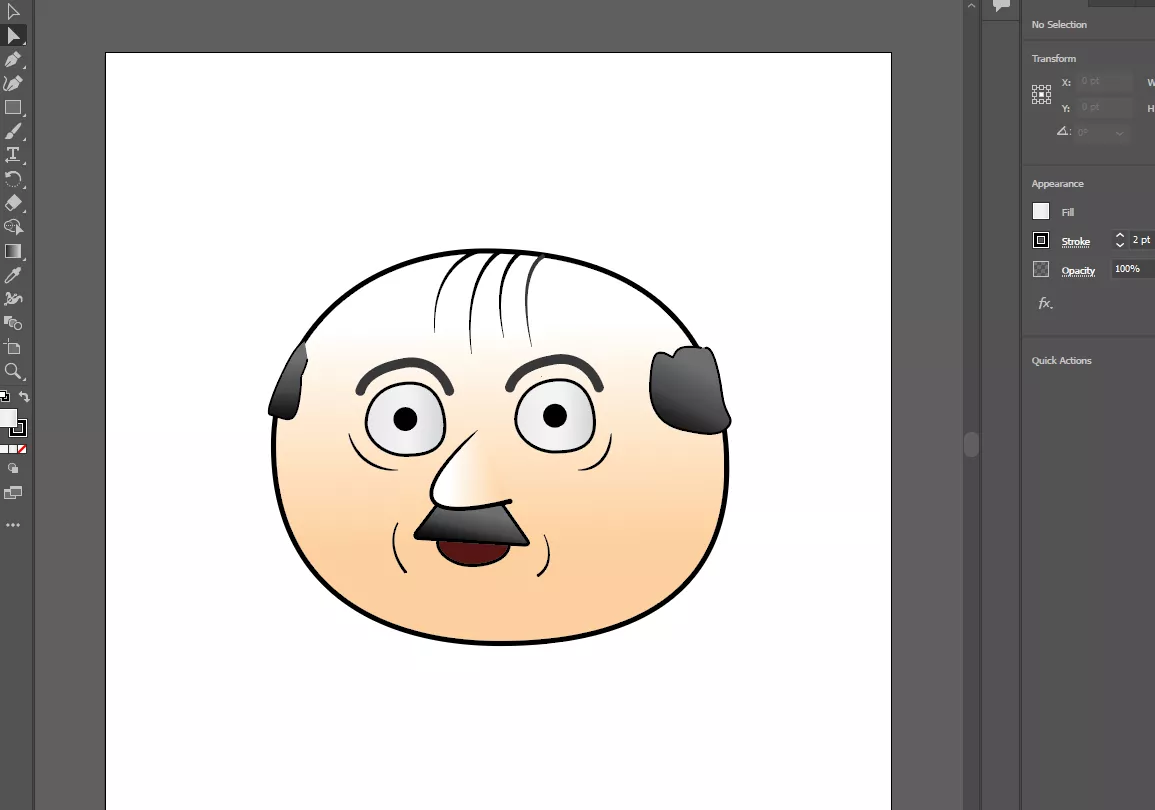Click the Fill label in Appearance
The height and width of the screenshot is (810, 1155).
coord(1067,212)
